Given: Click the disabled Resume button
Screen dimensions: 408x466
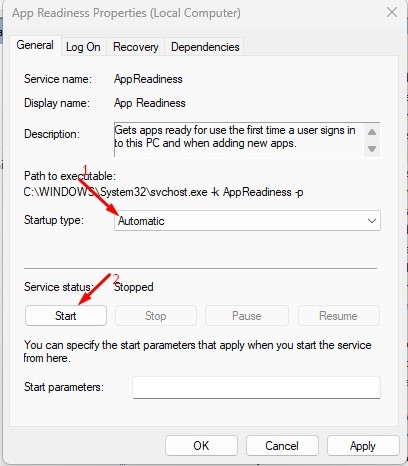Looking at the screenshot, I should coord(338,316).
